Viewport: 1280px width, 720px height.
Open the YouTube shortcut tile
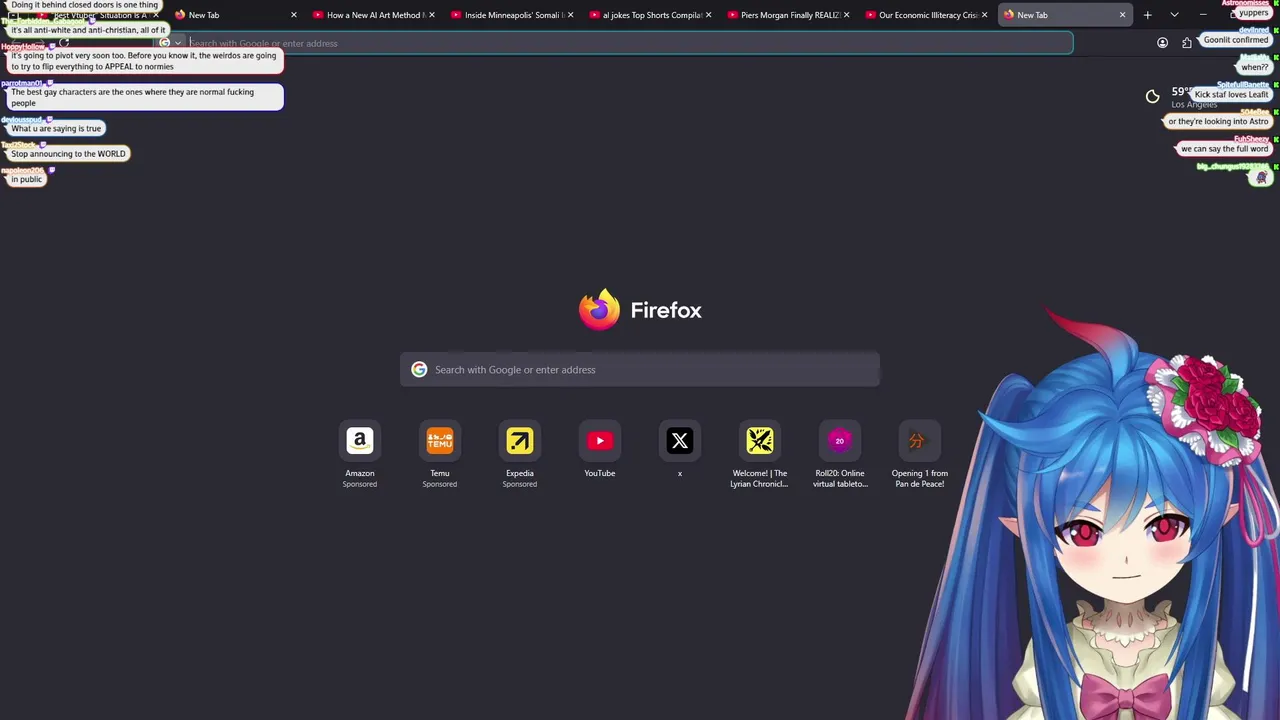click(x=600, y=441)
